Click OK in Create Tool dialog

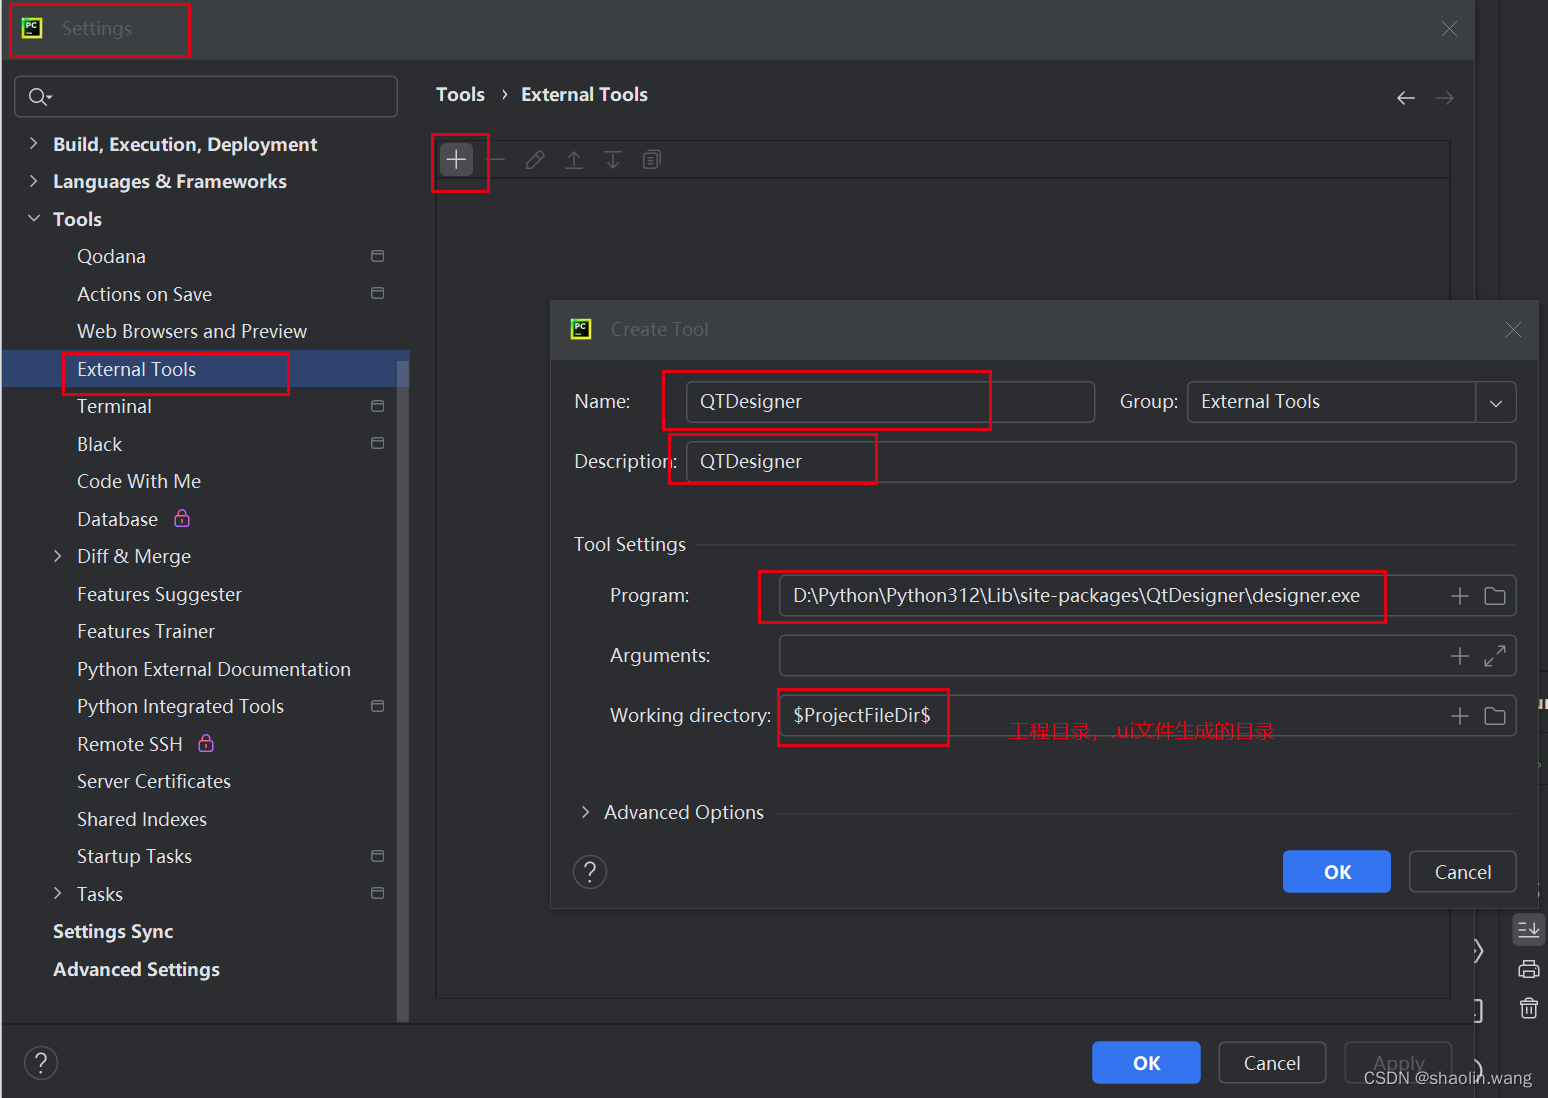(1337, 872)
